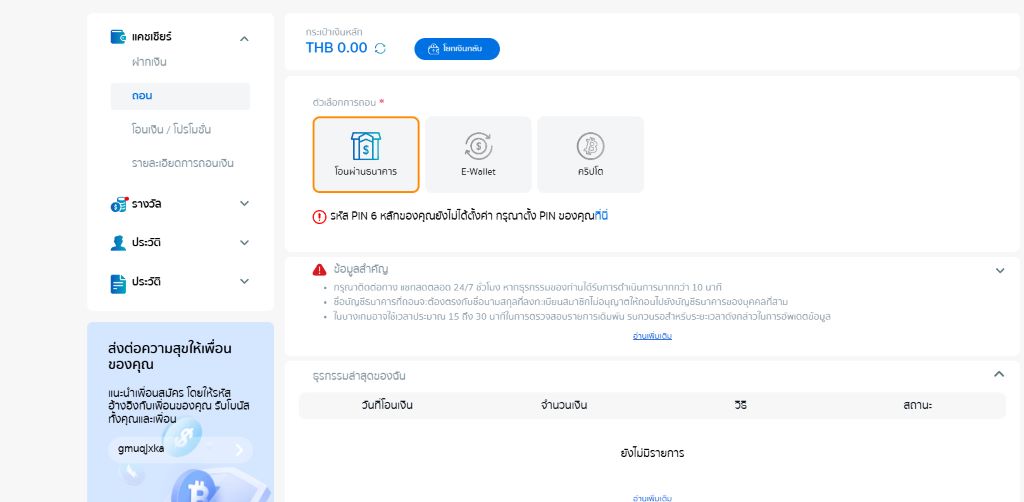Click the referral code gmuqjxka field
1024x502 pixels.
tap(166, 449)
